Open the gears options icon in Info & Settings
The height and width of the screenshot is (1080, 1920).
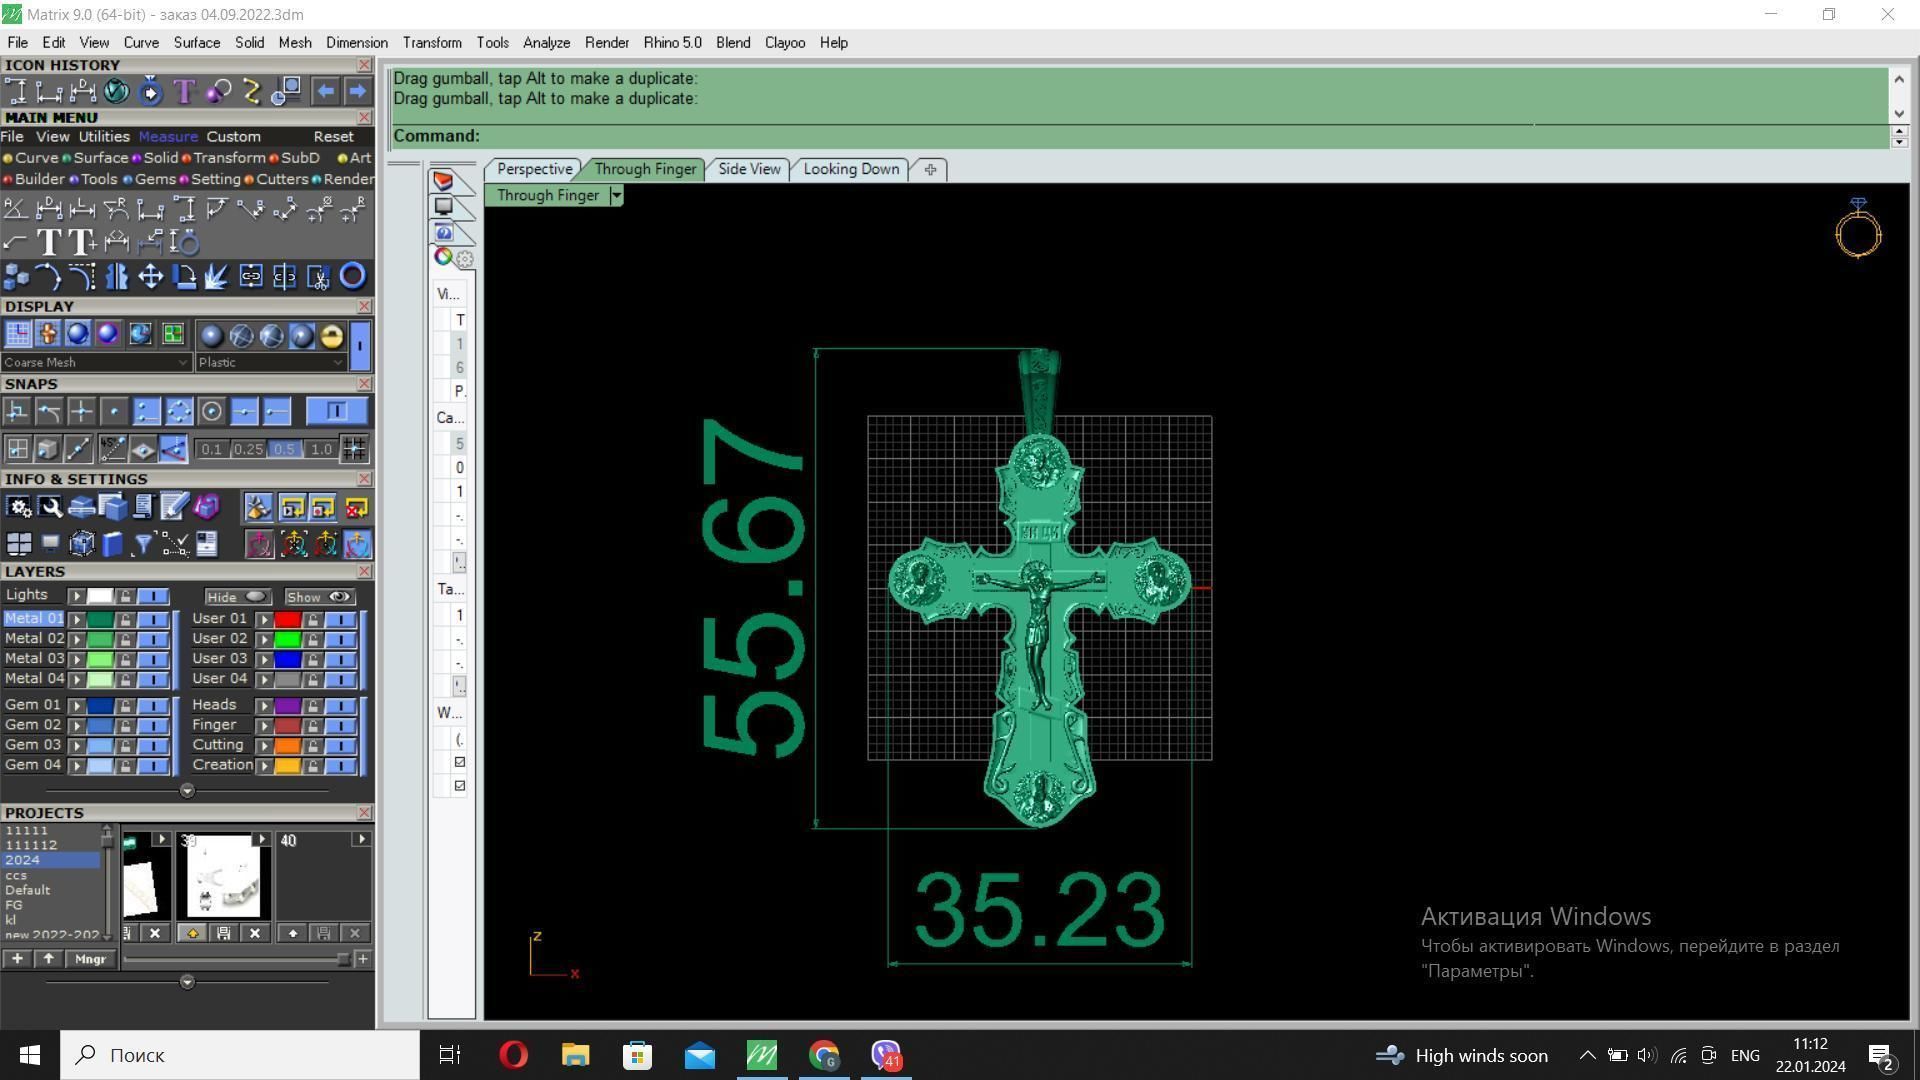click(x=18, y=508)
